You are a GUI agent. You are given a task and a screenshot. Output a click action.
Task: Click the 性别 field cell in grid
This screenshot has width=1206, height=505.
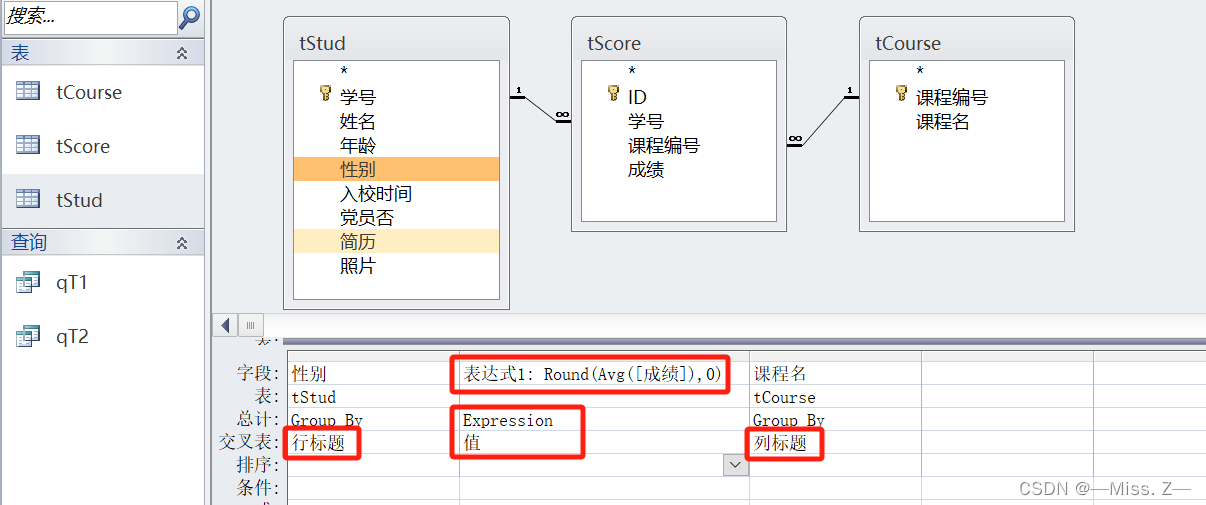[373, 373]
